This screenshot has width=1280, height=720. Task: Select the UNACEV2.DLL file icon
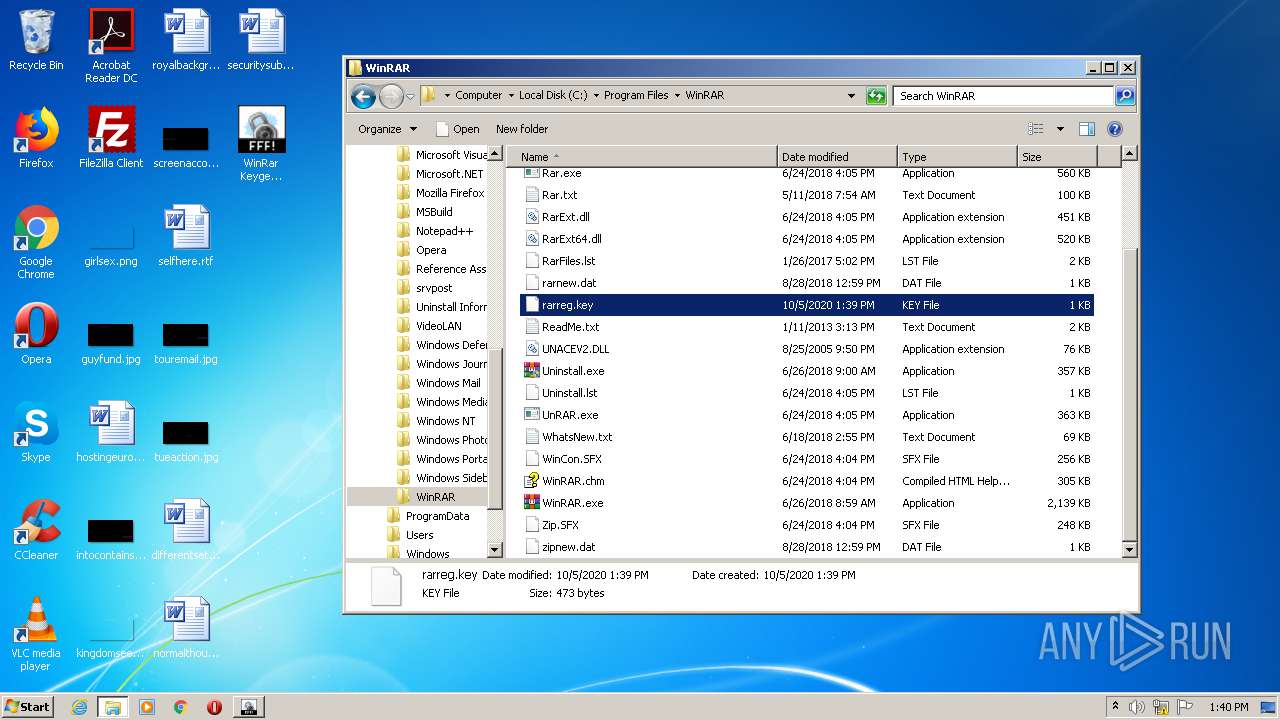point(532,349)
